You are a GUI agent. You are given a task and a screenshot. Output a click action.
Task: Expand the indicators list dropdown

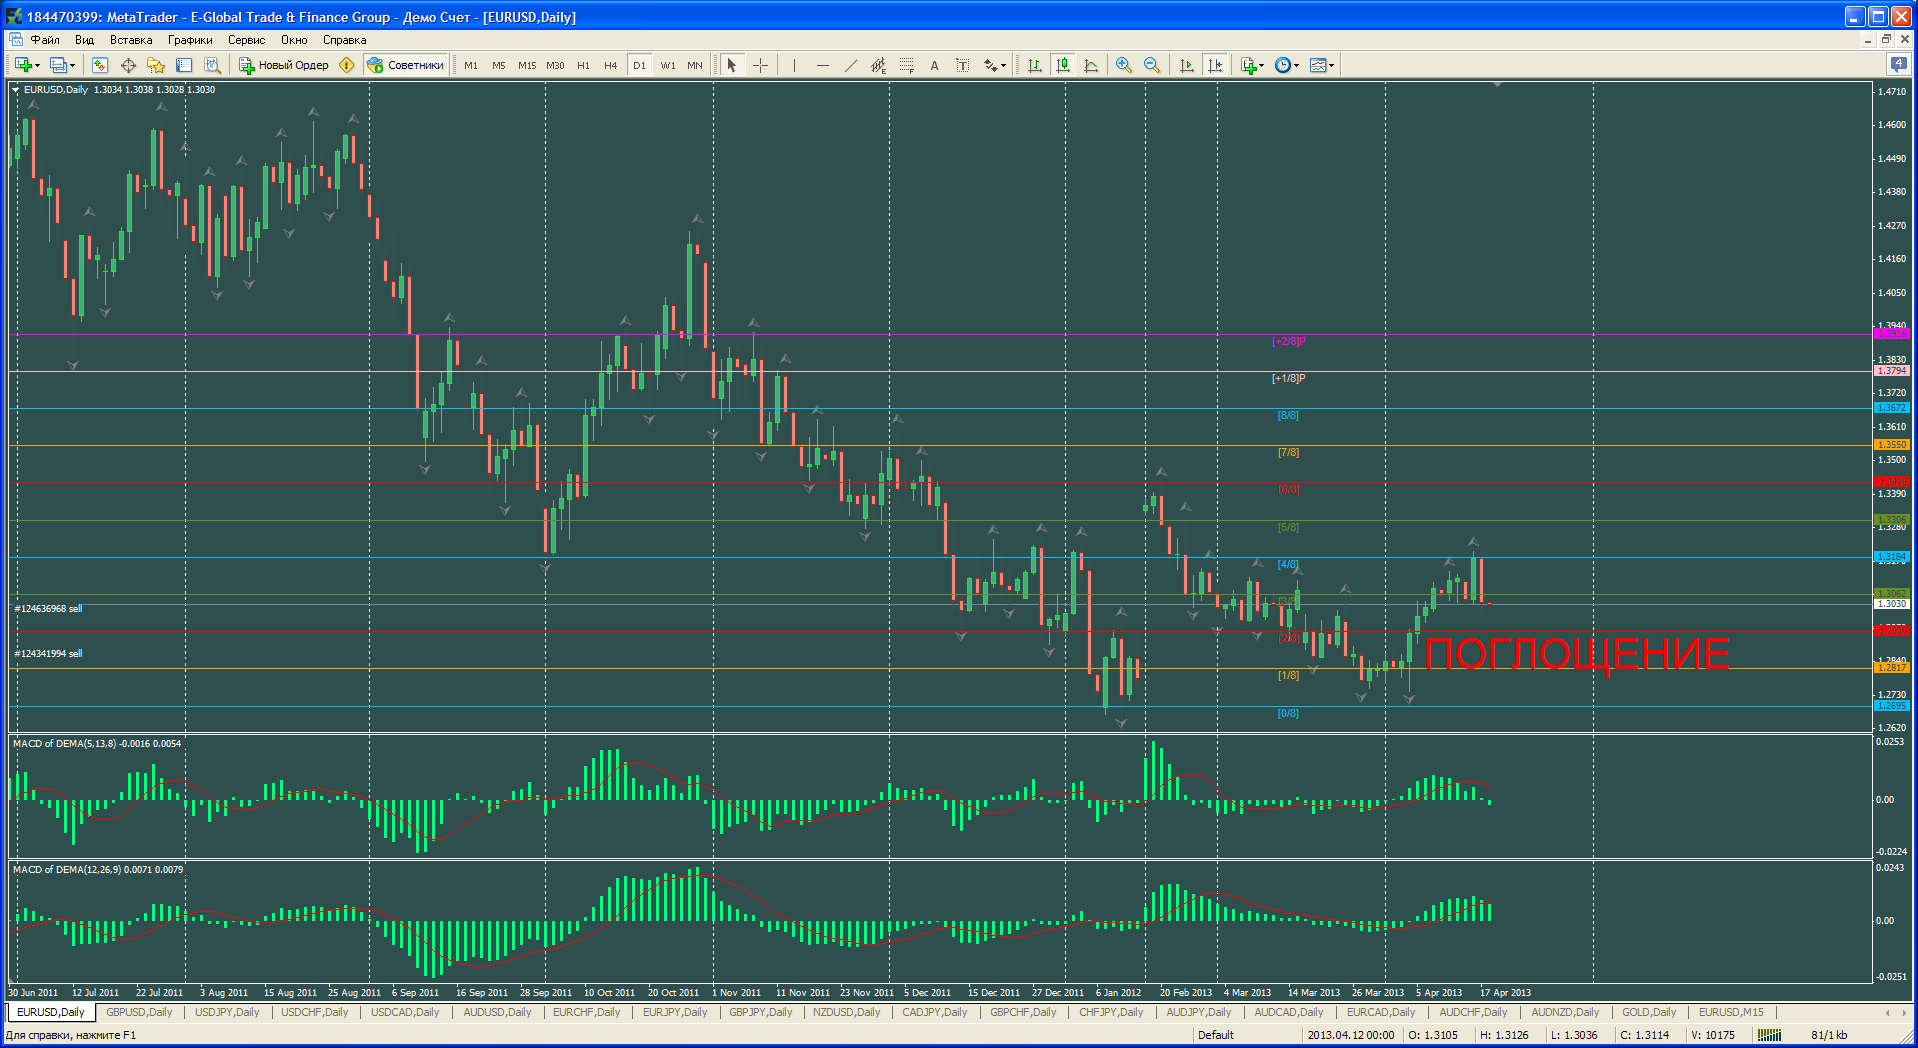pos(1262,66)
